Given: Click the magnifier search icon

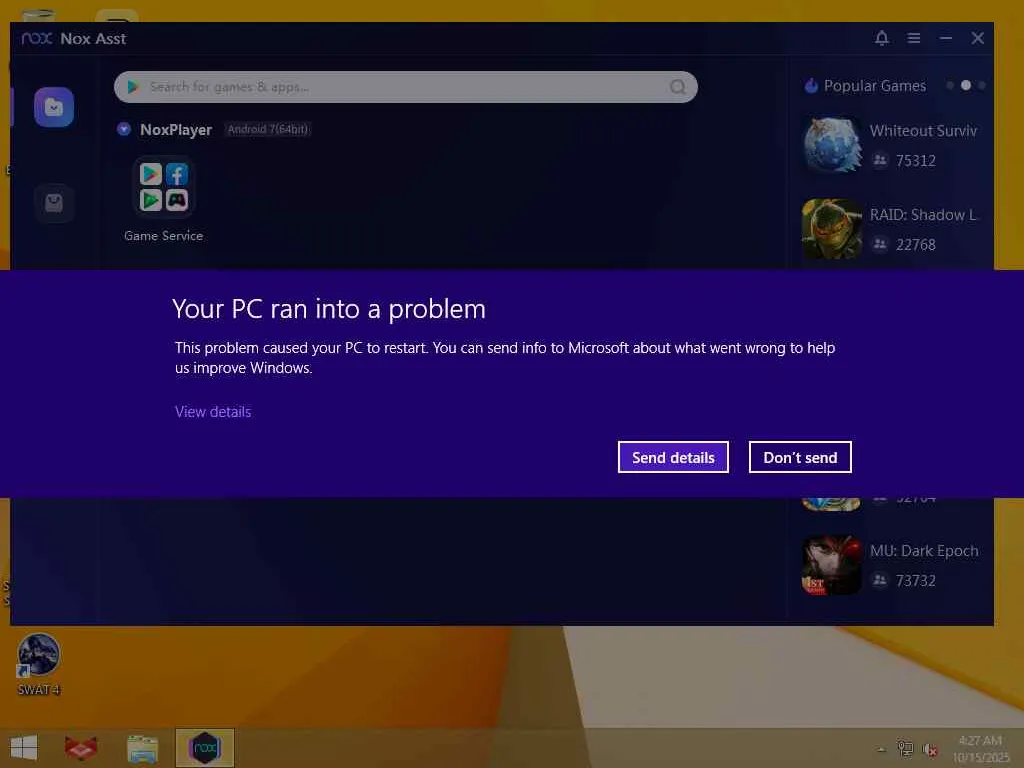Looking at the screenshot, I should [678, 87].
